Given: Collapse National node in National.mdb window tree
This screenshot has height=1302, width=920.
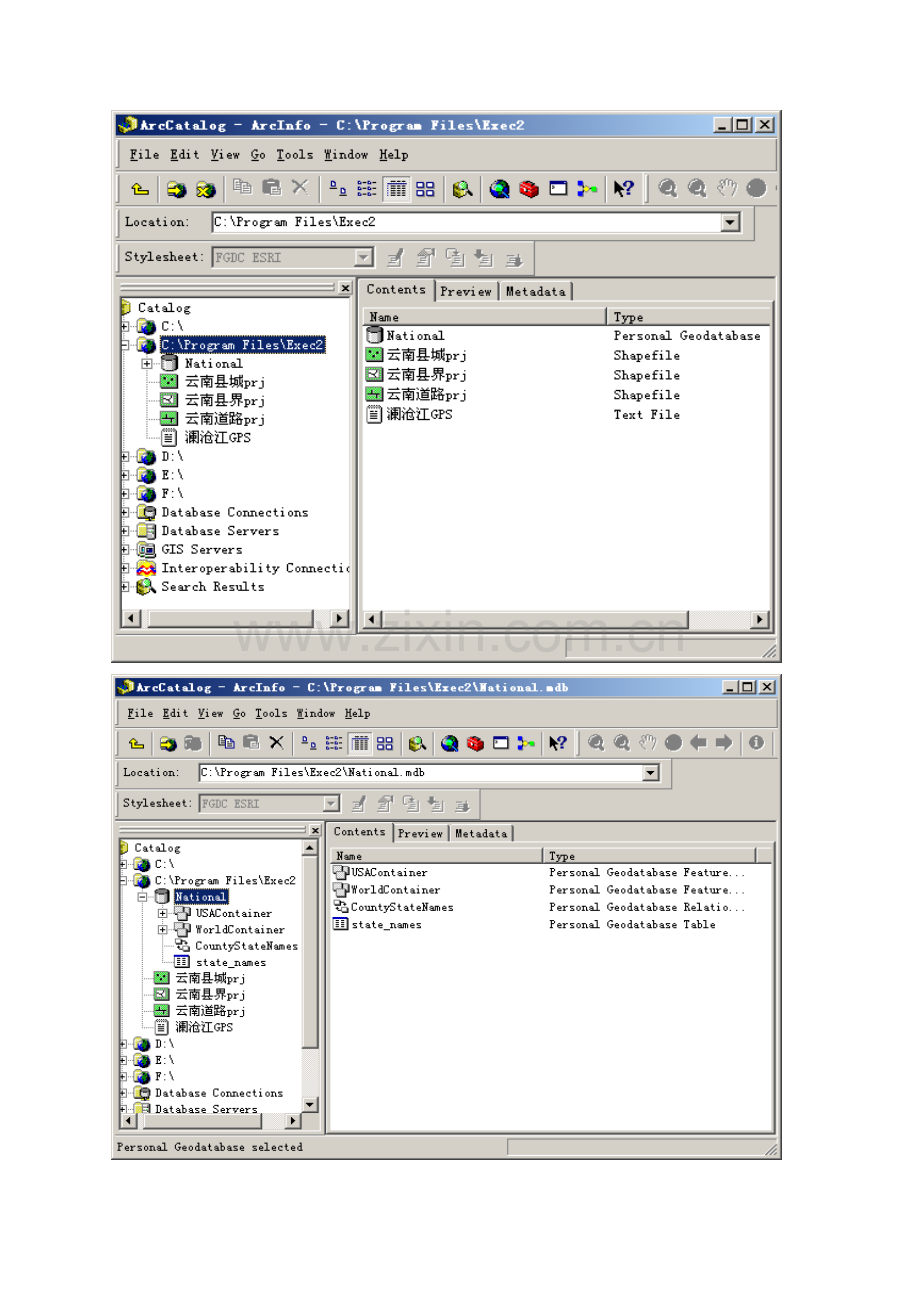Looking at the screenshot, I should click(142, 897).
